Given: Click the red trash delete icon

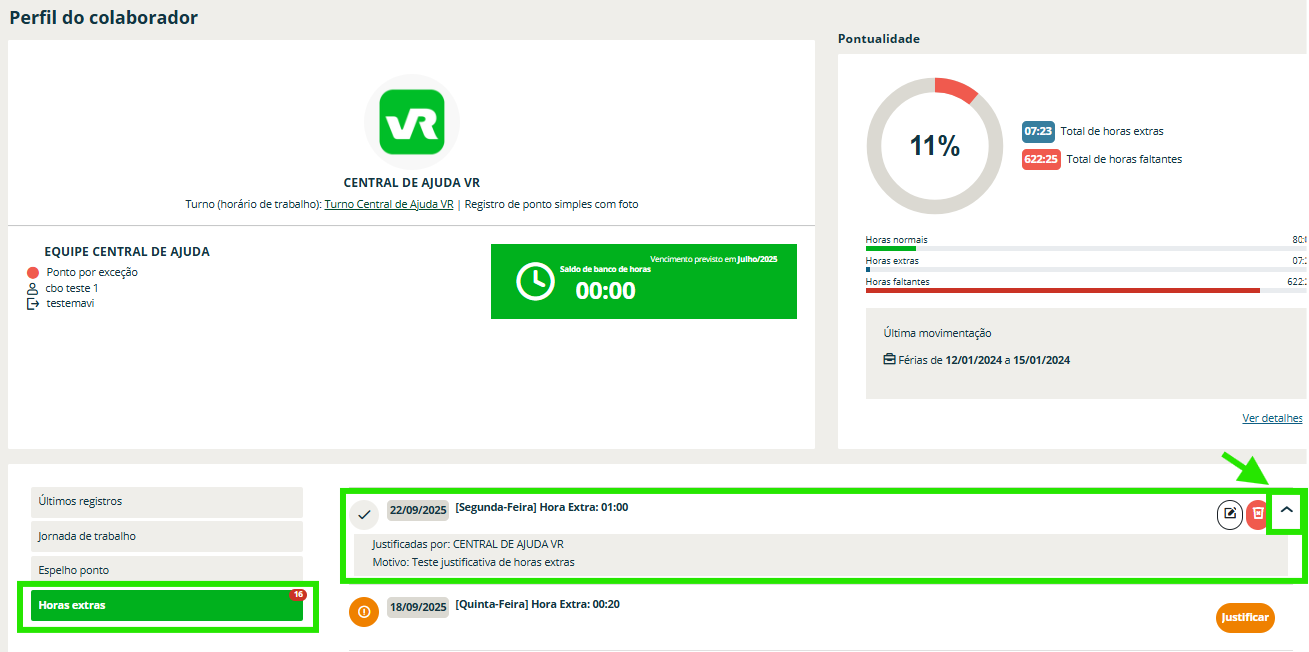Looking at the screenshot, I should [1257, 514].
